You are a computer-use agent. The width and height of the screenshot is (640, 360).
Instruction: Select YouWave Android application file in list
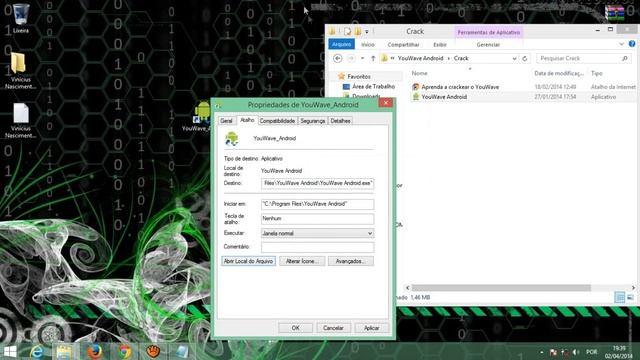click(444, 97)
